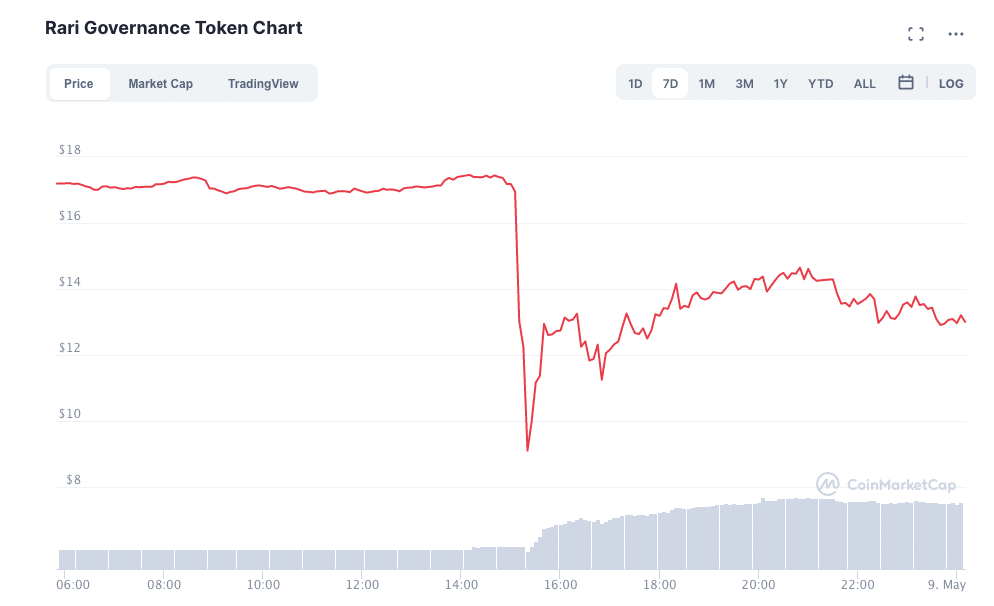The width and height of the screenshot is (994, 606).
Task: Click the lowest price dip point
Action: pos(527,450)
